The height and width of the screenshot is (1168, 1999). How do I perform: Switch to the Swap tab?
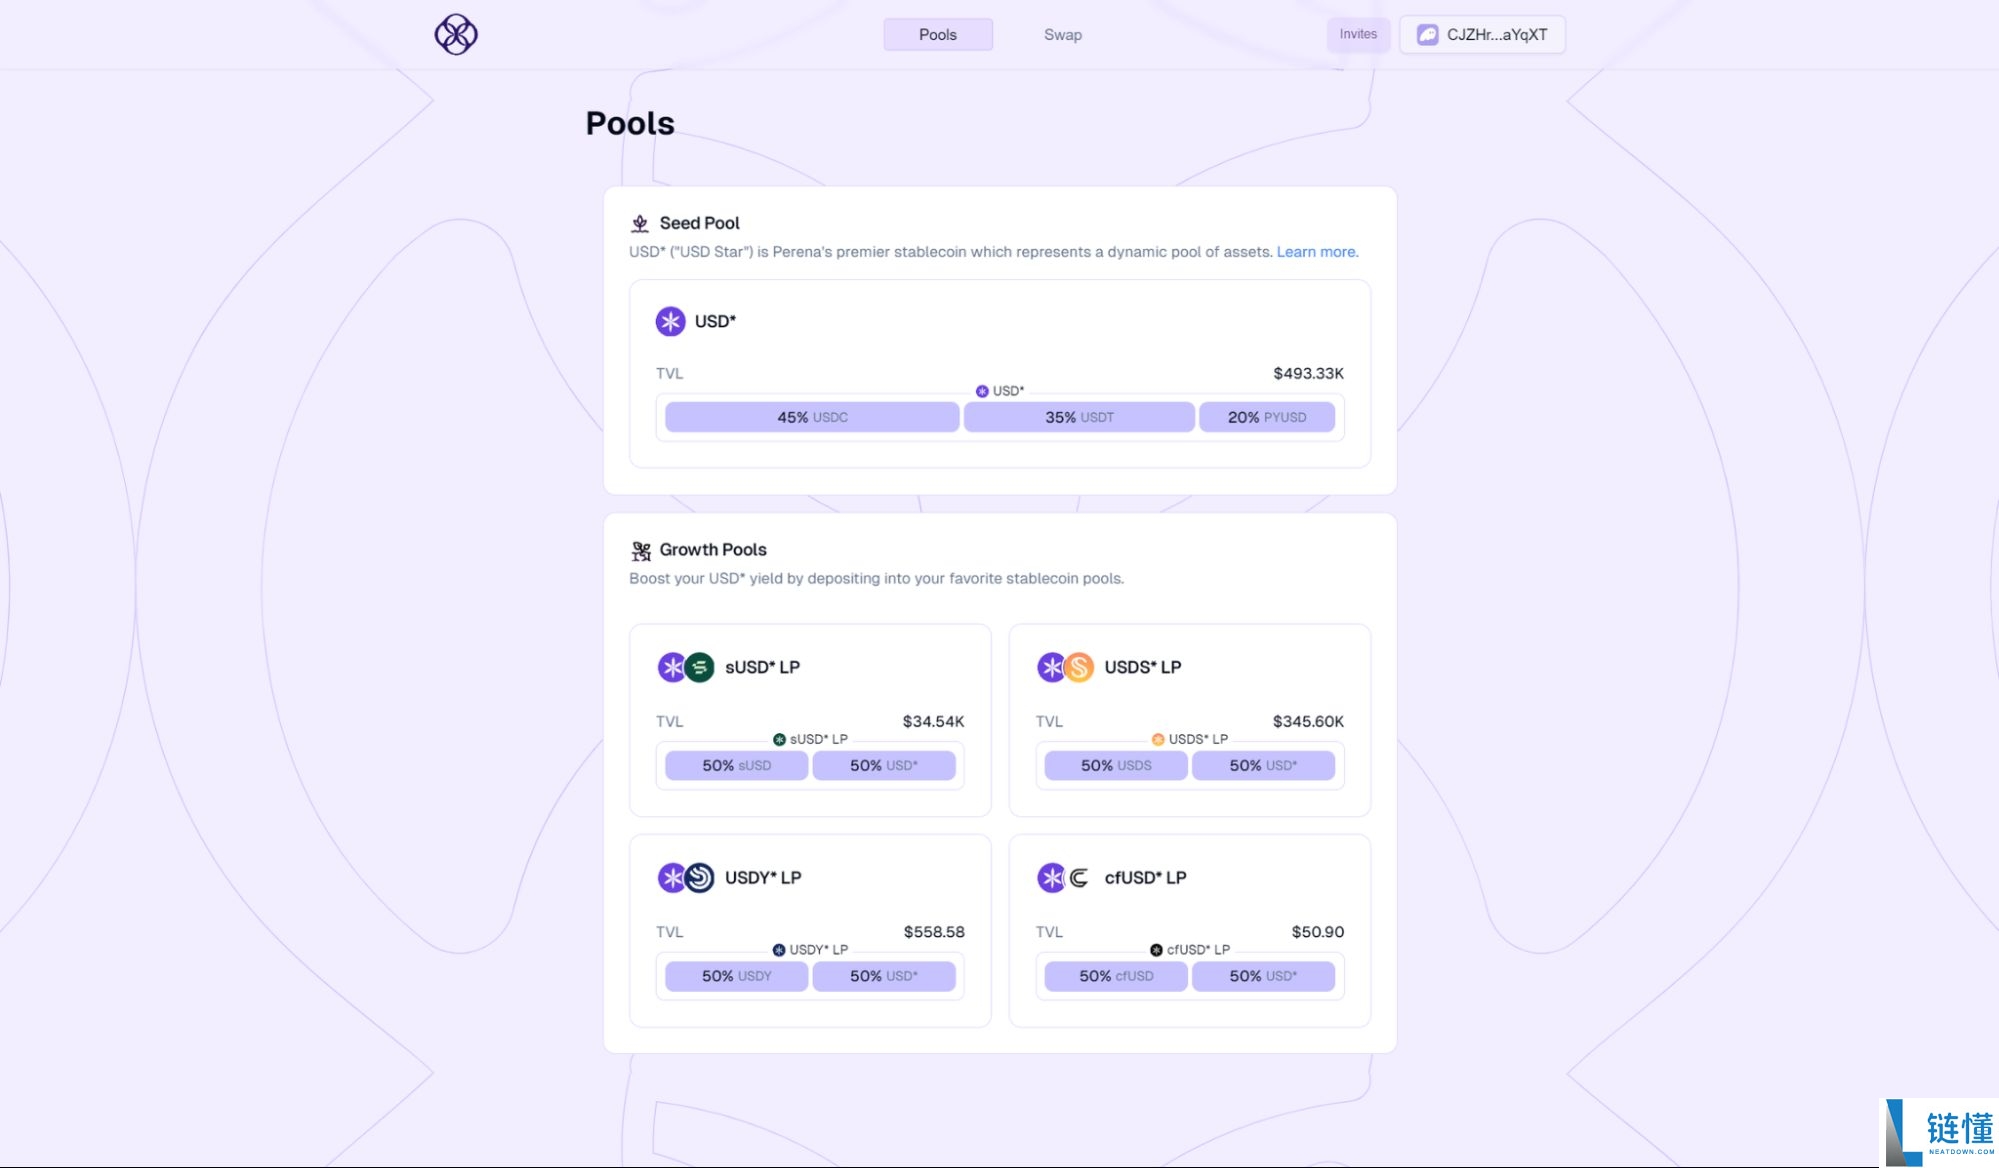coord(1062,35)
